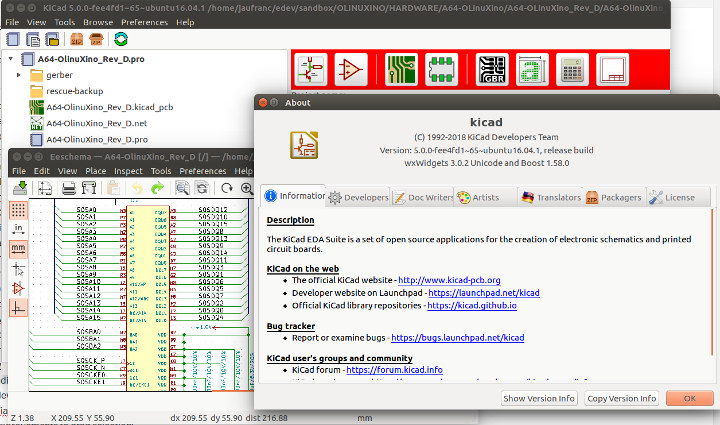The height and width of the screenshot is (425, 720).
Task: Click Save icon in Eeschema toolbar
Action: pos(20,188)
